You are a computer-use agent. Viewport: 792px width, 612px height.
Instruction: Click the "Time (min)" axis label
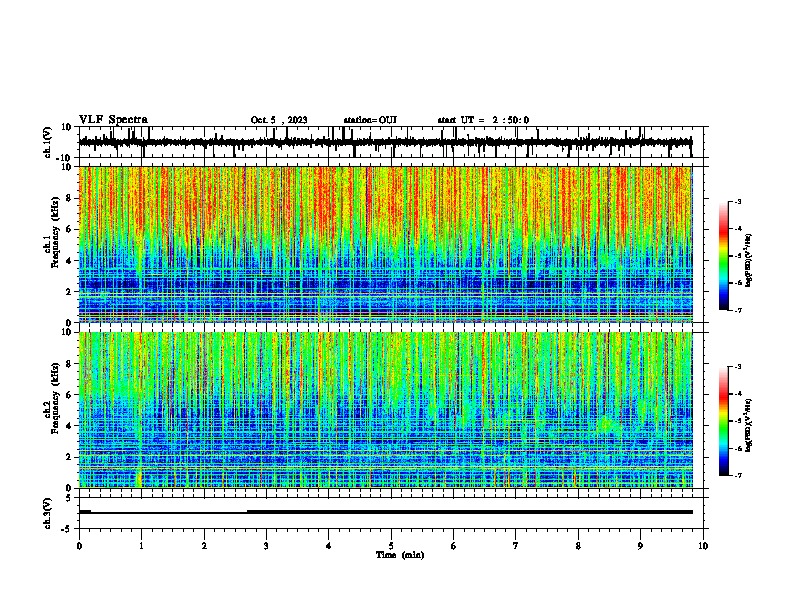[400, 555]
